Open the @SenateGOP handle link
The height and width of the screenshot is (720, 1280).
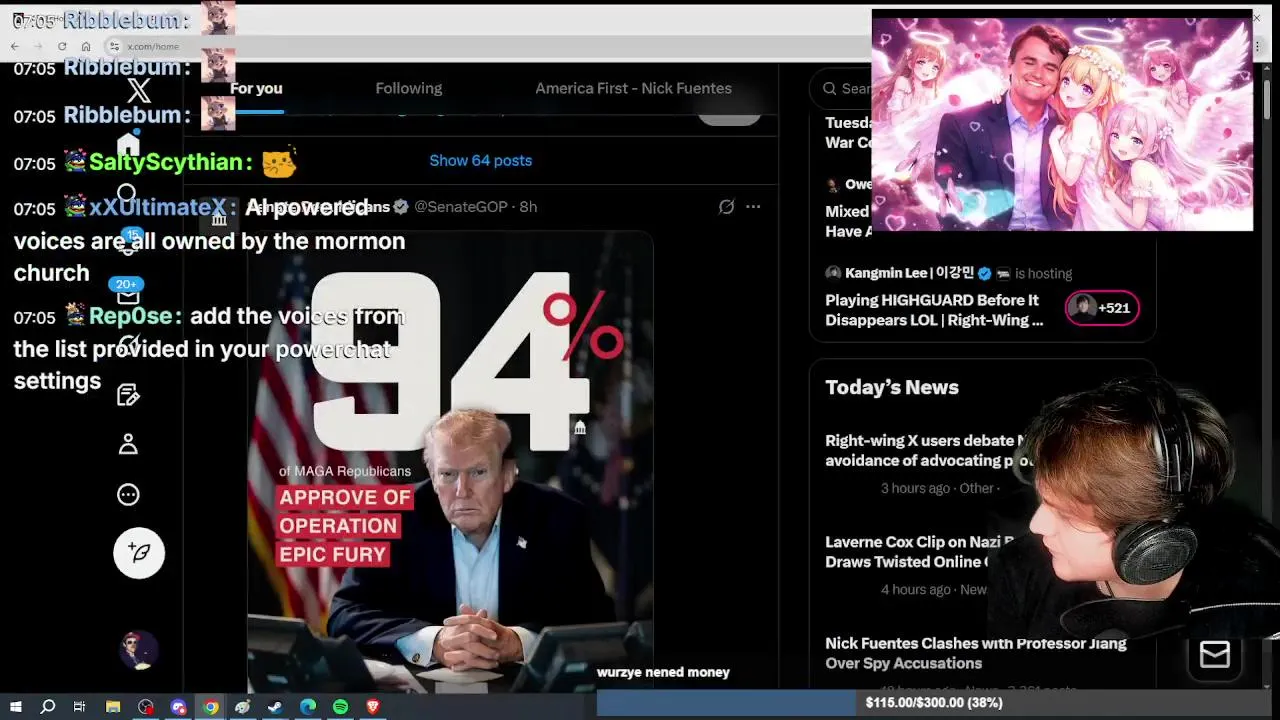[461, 207]
